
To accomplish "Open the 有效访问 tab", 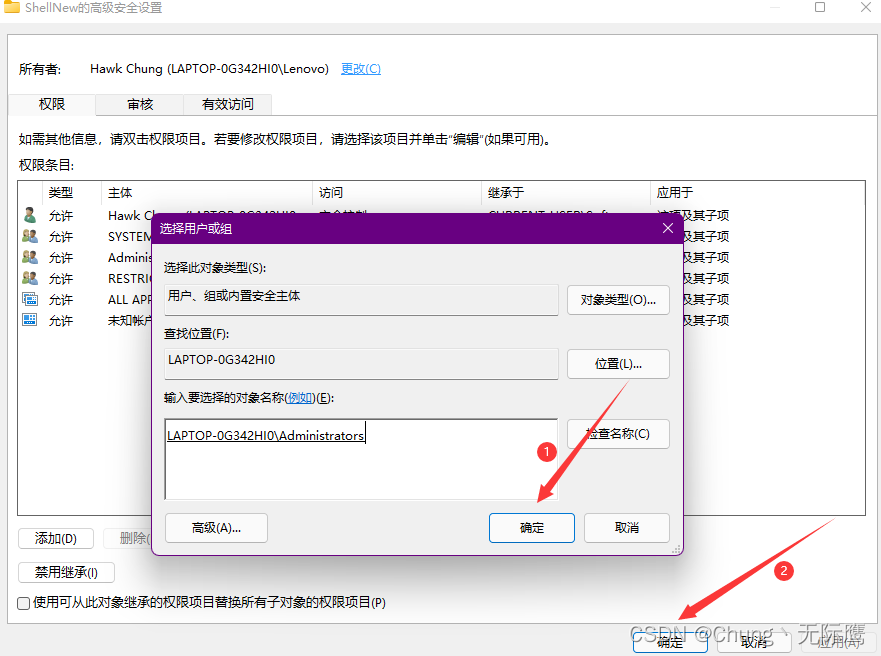I will click(228, 104).
